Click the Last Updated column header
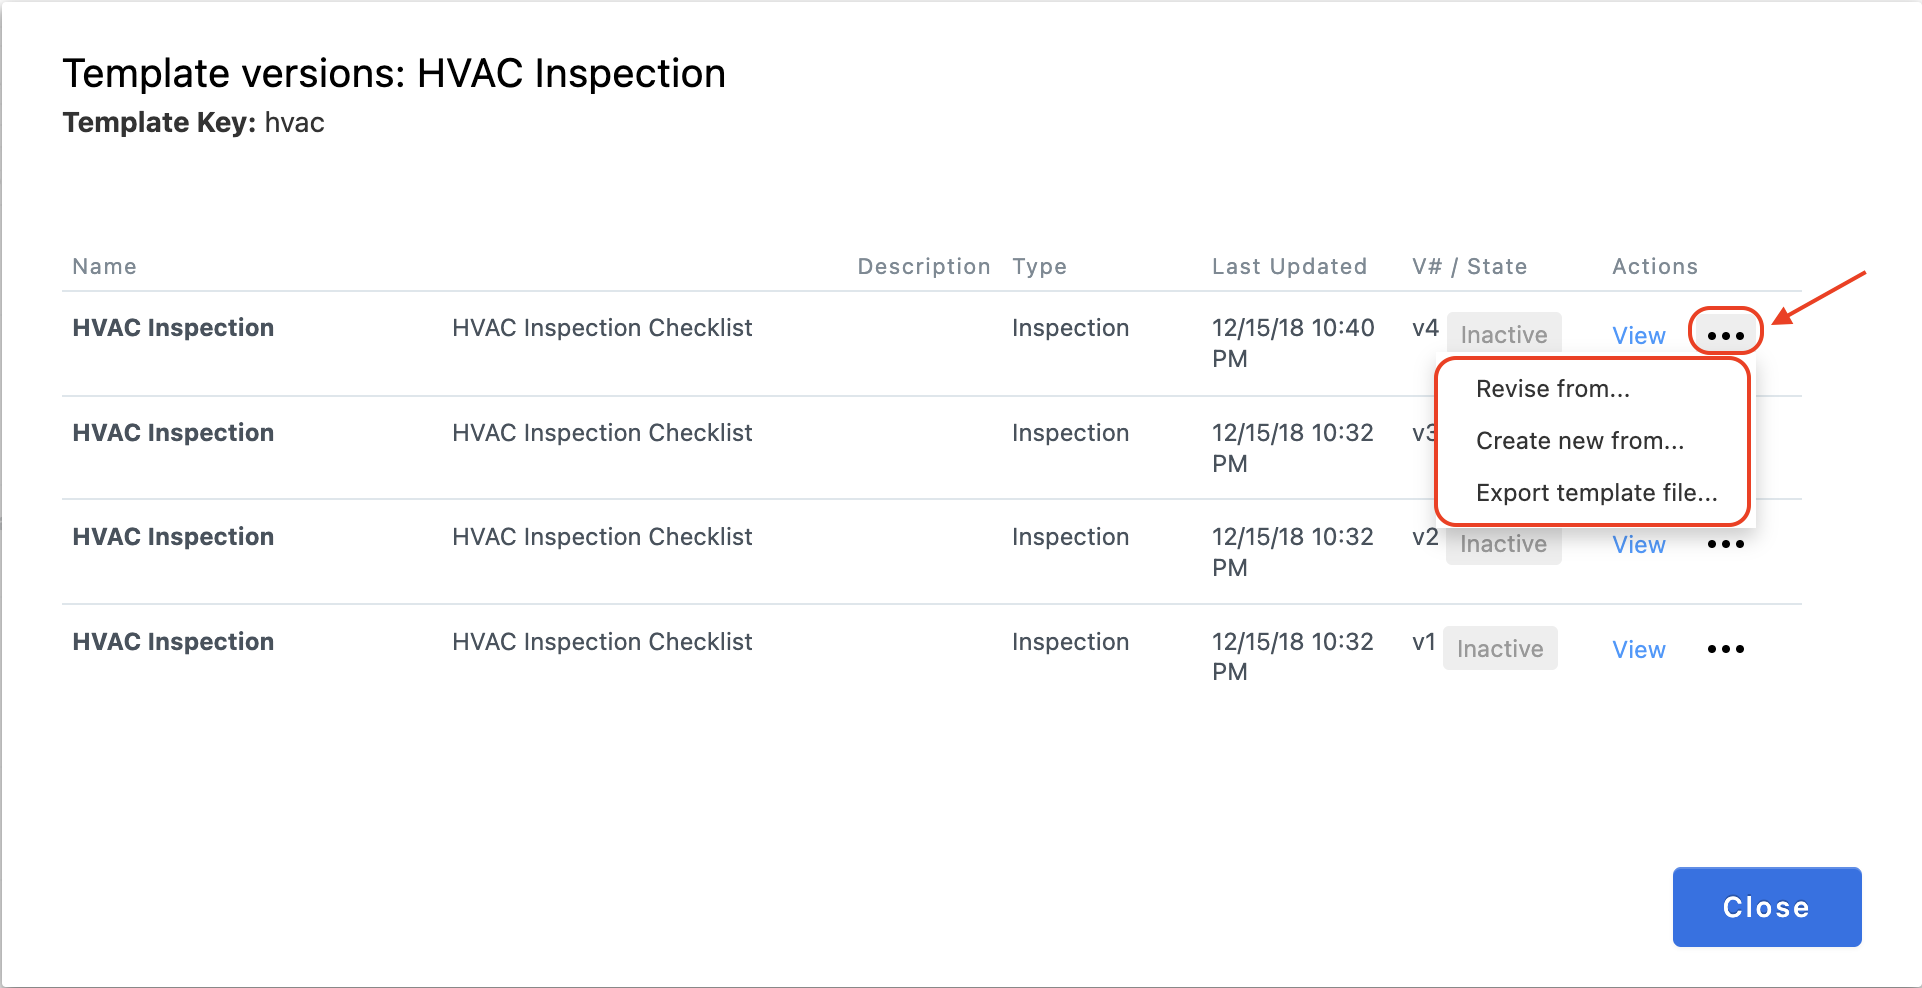The image size is (1922, 988). click(x=1289, y=266)
